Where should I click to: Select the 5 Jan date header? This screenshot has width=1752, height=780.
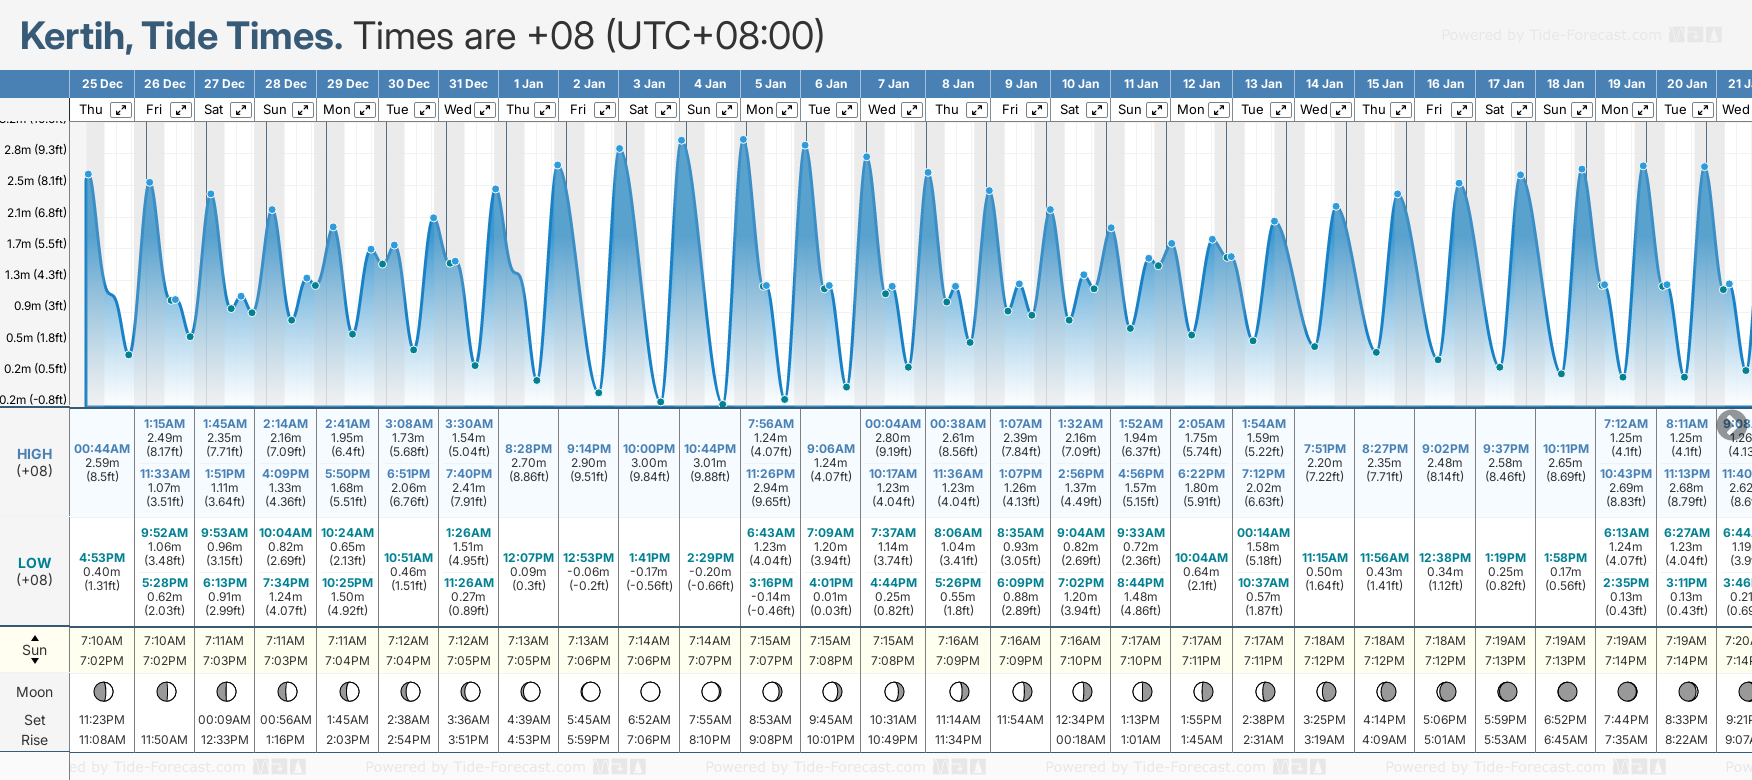pyautogui.click(x=770, y=84)
